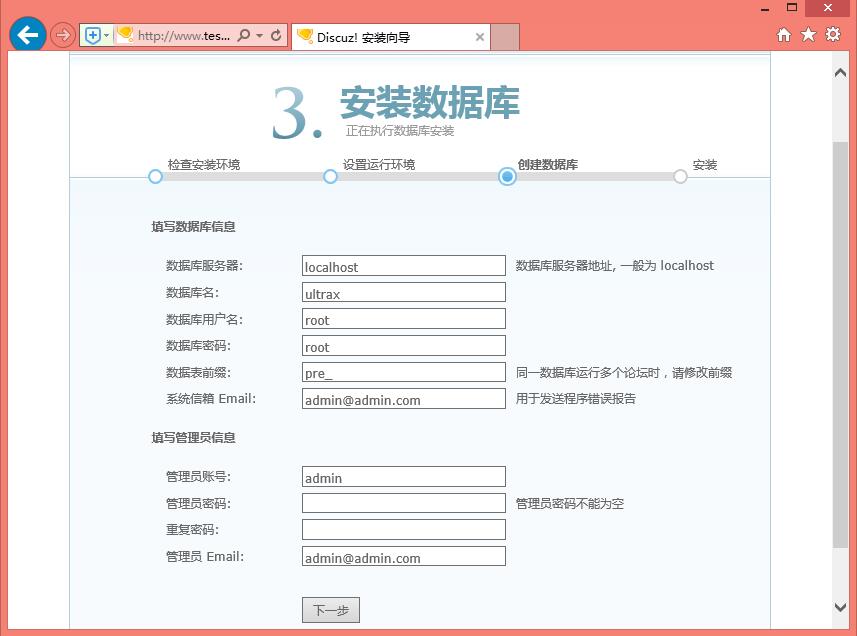Viewport: 857px width, 636px height.
Task: Click the 数据库服务器地址 hint text
Action: (x=614, y=266)
